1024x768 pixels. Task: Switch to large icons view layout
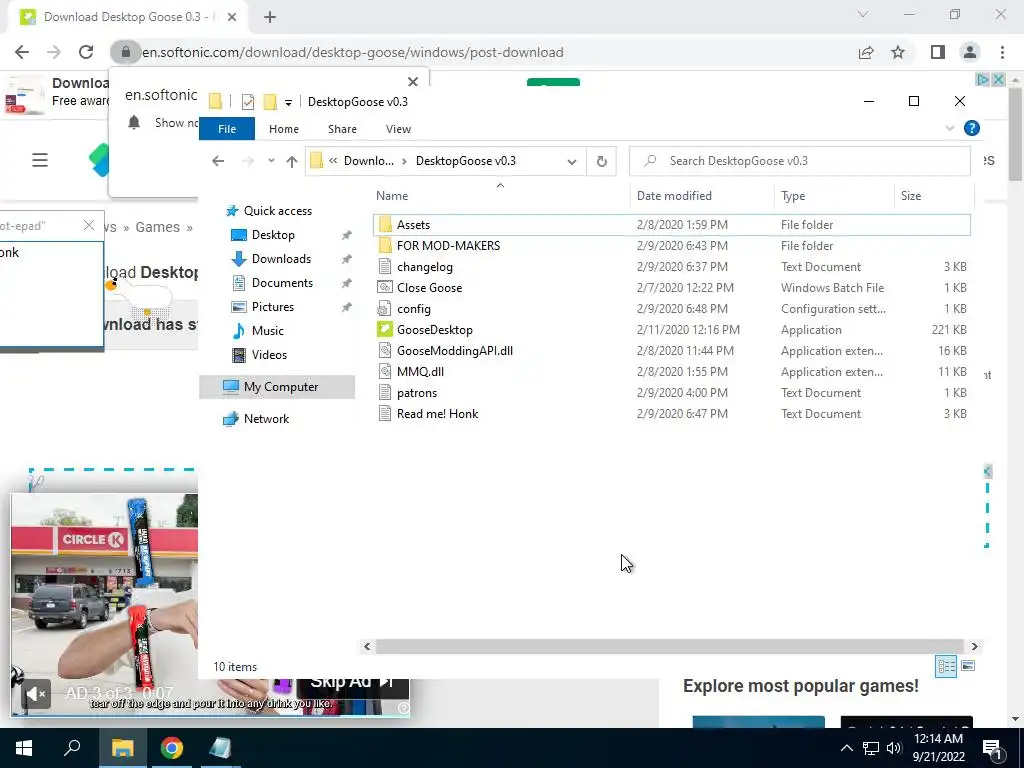968,666
